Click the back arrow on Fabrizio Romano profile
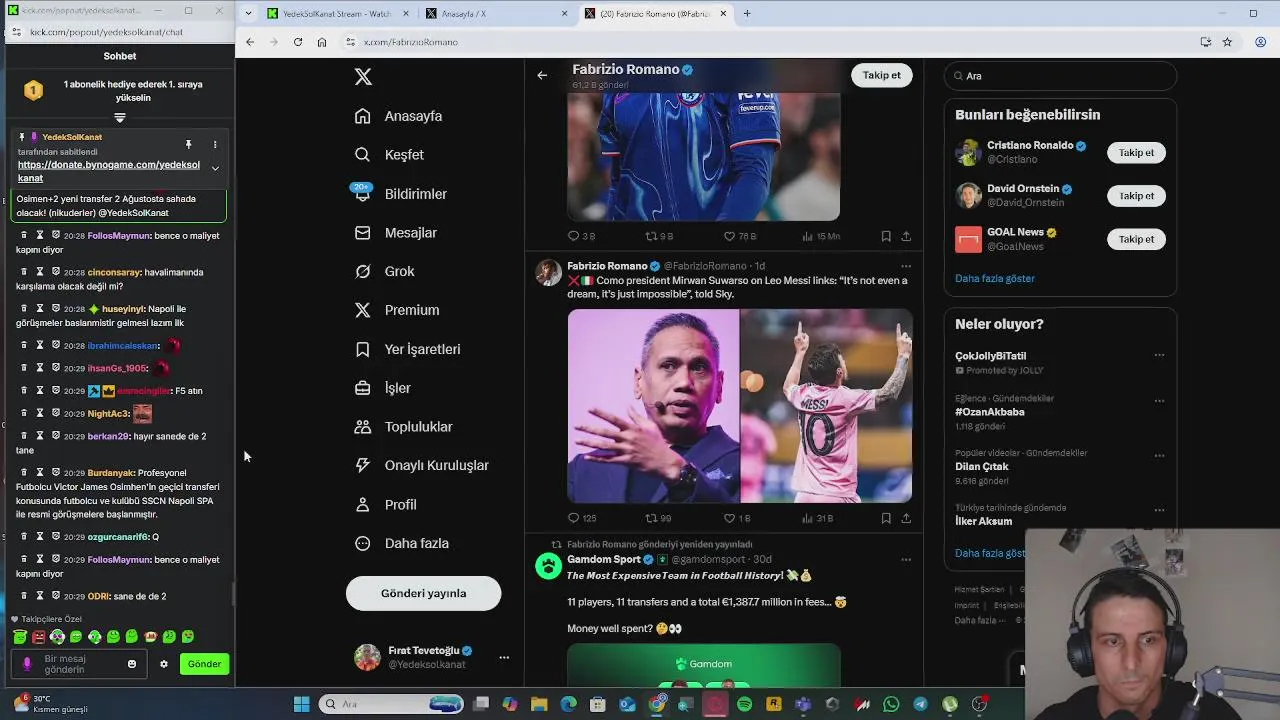 pyautogui.click(x=542, y=75)
